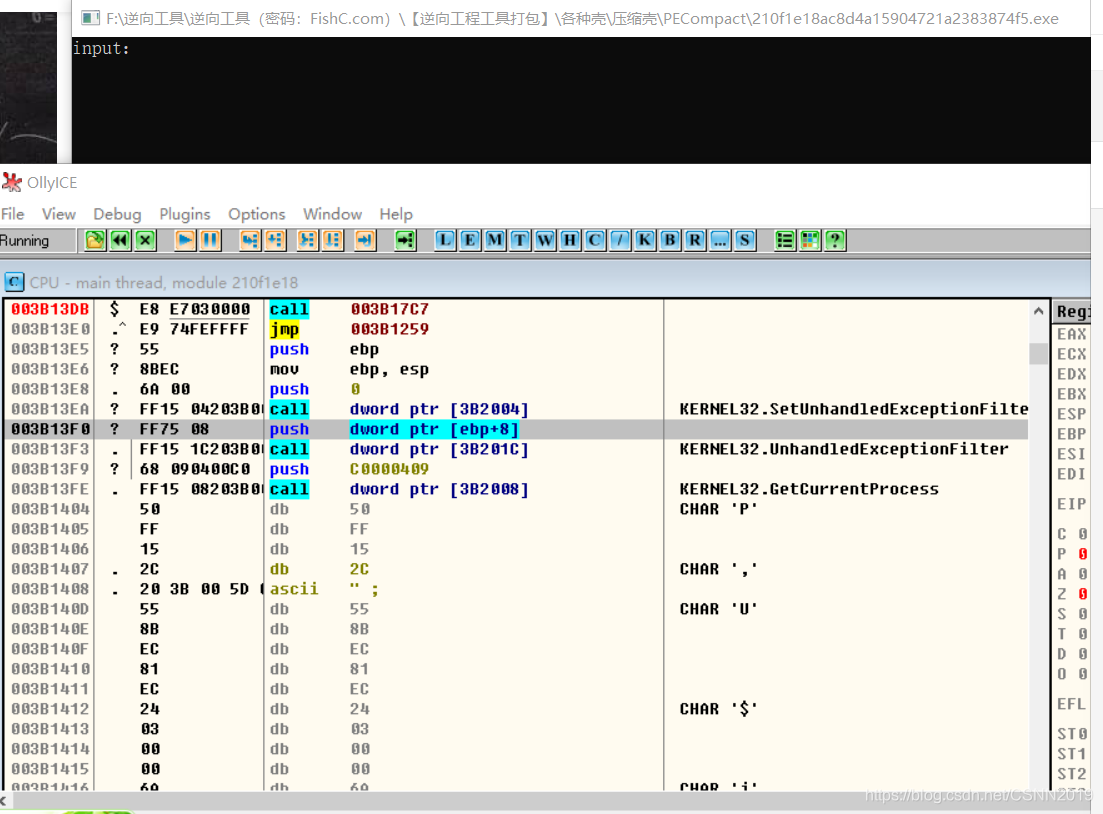Open Threads window with T button
The height and width of the screenshot is (814, 1103).
coord(520,241)
